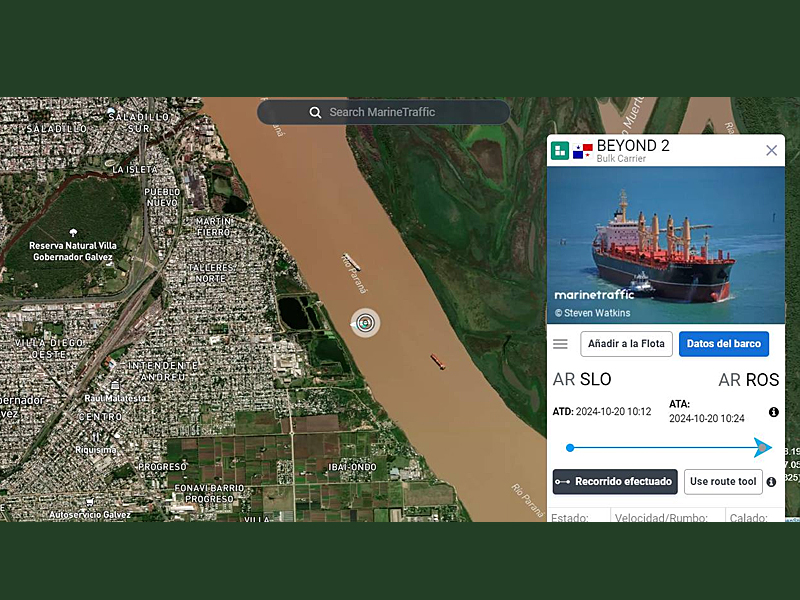Image resolution: width=800 pixels, height=600 pixels.
Task: Click the Pueblo Nuevo map label
Action: click(162, 197)
